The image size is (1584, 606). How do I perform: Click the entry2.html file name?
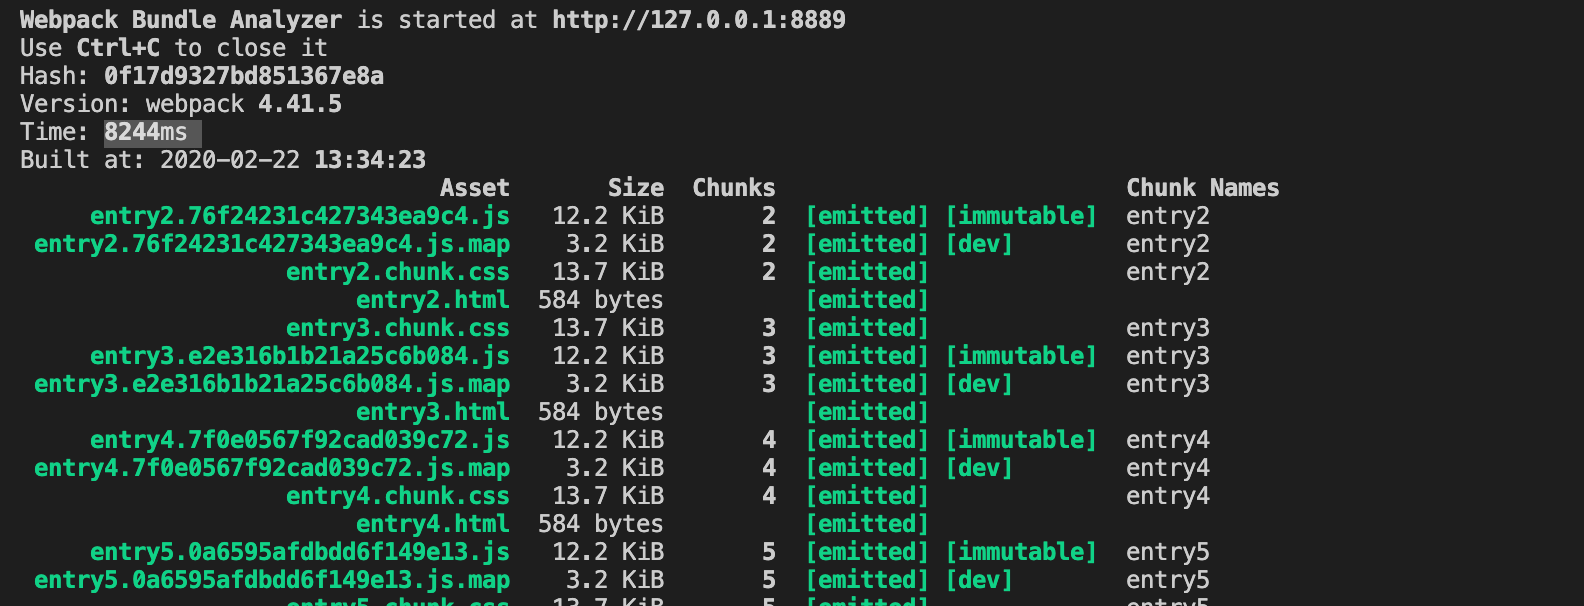click(432, 300)
